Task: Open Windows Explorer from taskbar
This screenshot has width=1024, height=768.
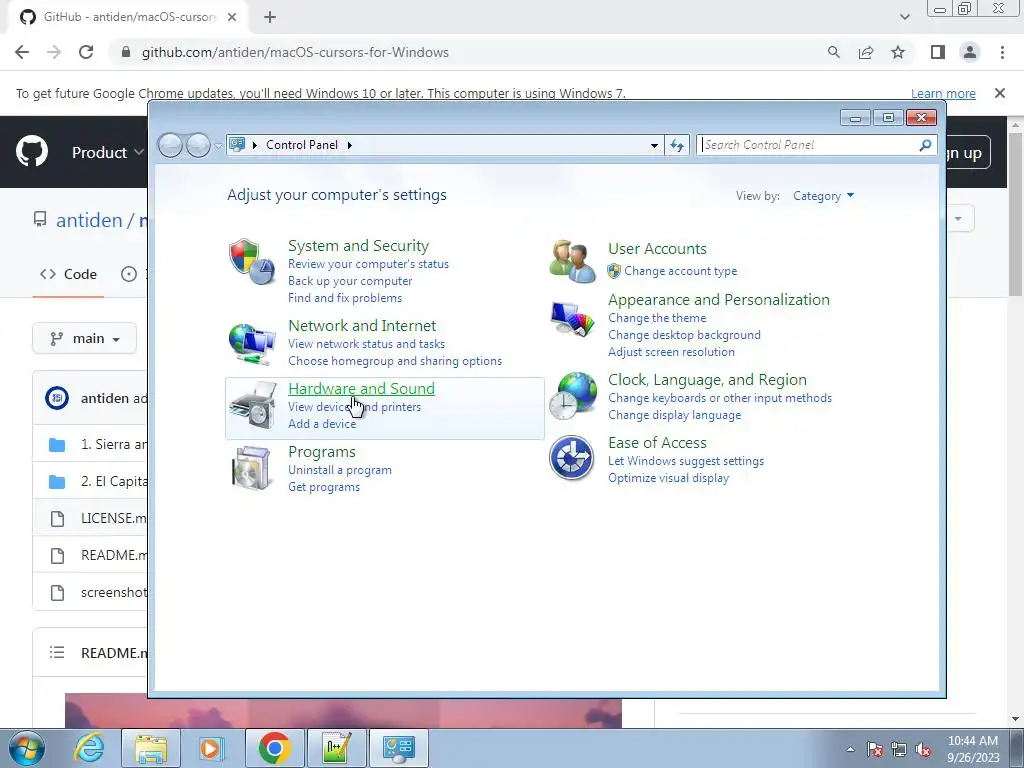Action: (x=151, y=748)
